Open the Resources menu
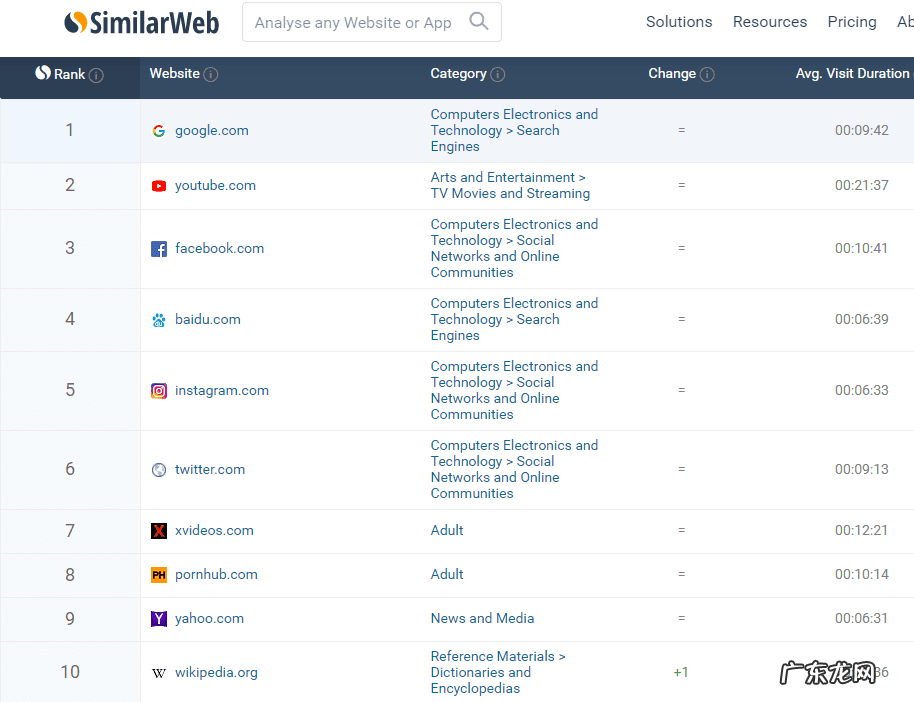 pyautogui.click(x=769, y=22)
